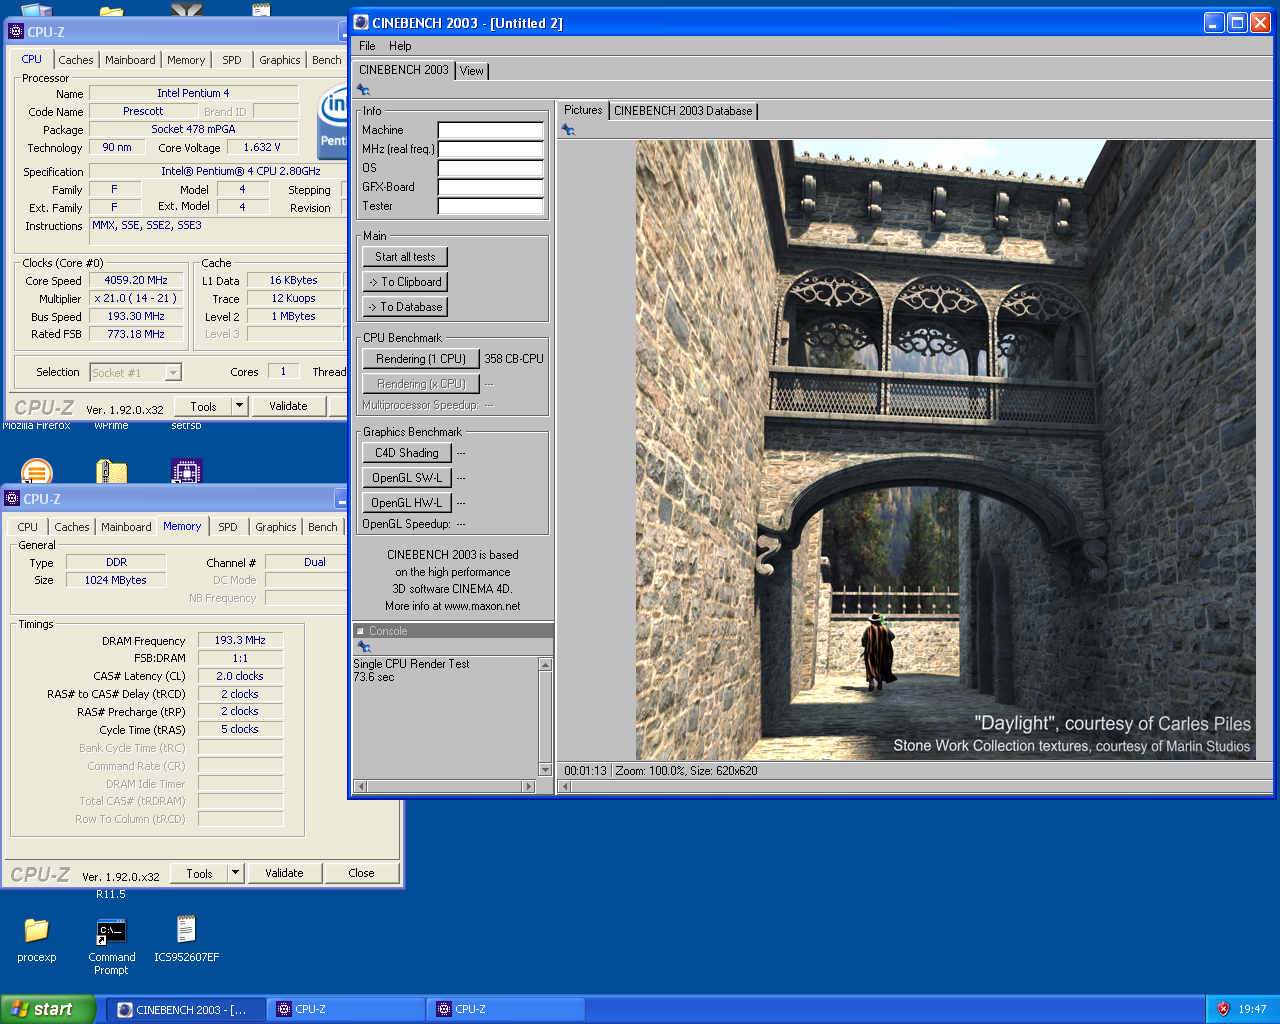The image size is (1280, 1024).
Task: Select the CINEBENCH 2003 tab
Action: point(404,70)
